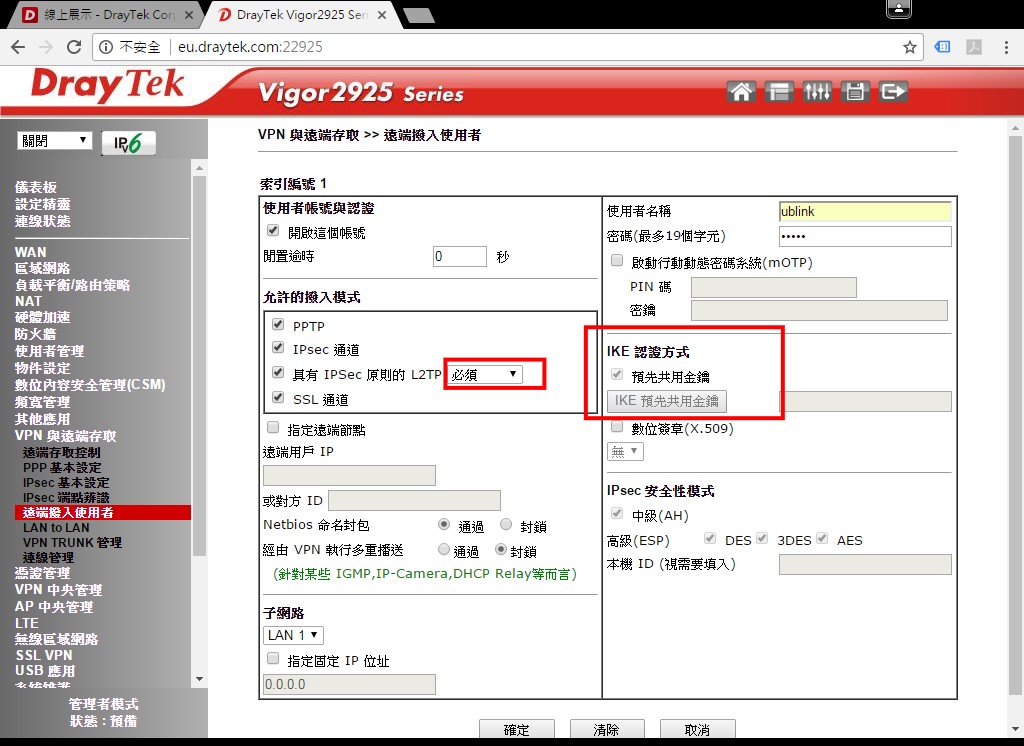Image resolution: width=1024 pixels, height=746 pixels.
Task: Bookmark page with the star icon
Action: [x=909, y=47]
